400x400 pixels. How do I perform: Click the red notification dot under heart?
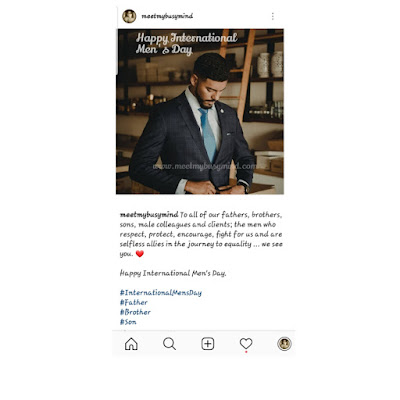point(246,352)
